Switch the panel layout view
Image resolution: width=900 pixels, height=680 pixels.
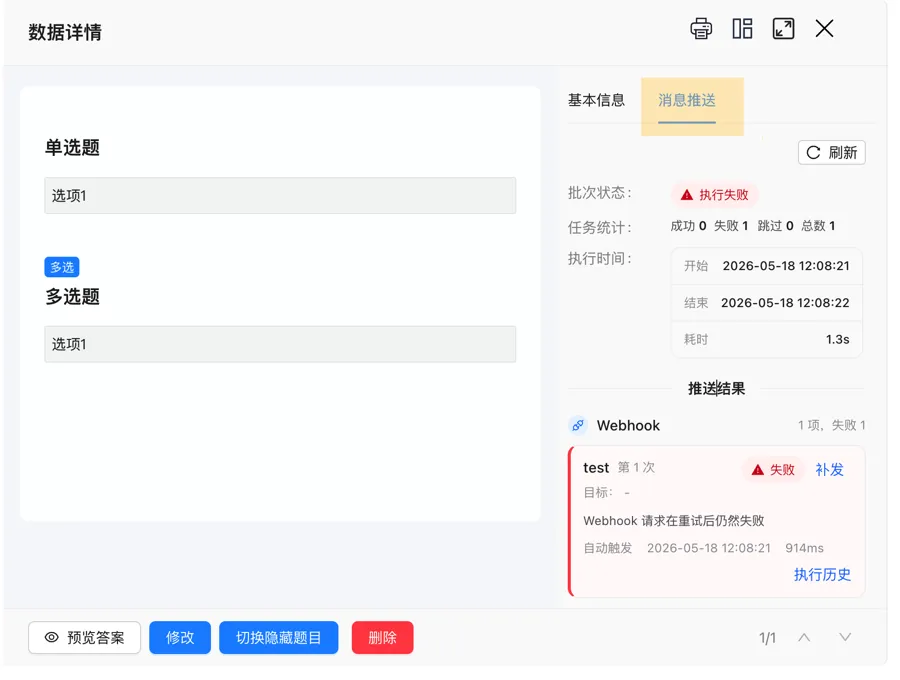click(742, 29)
